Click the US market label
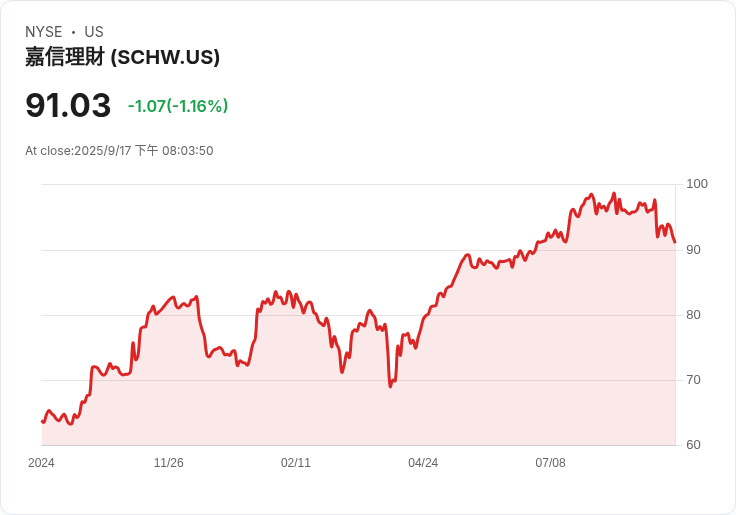This screenshot has width=736, height=515. click(x=94, y=32)
